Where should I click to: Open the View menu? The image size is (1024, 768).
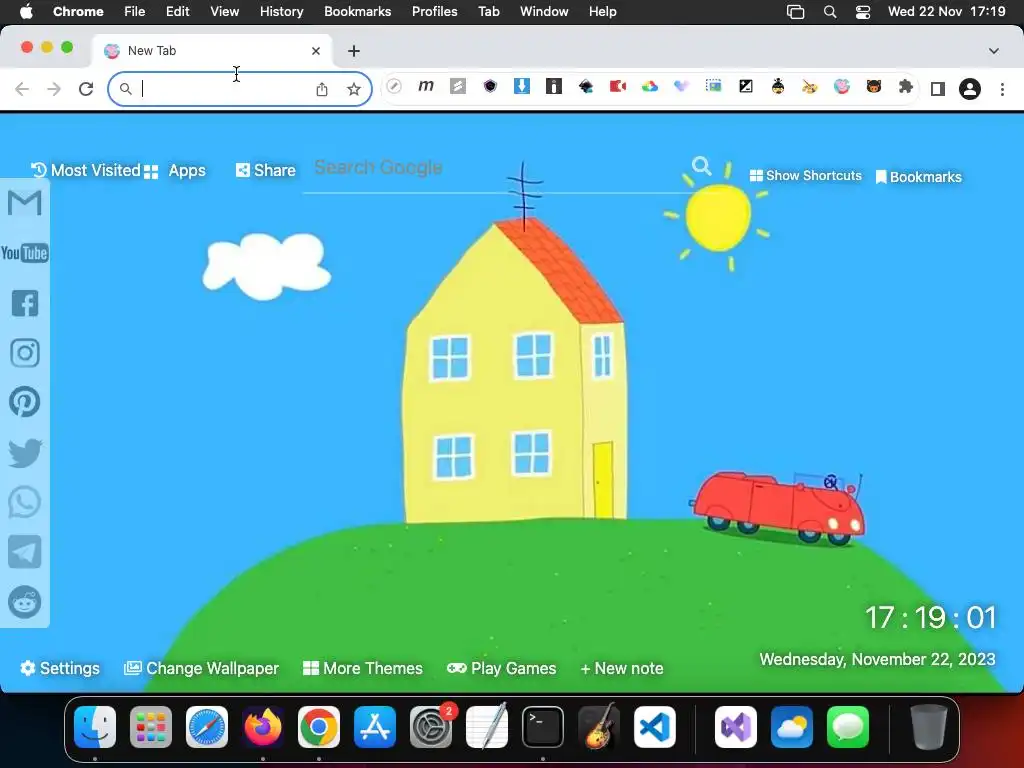click(225, 12)
